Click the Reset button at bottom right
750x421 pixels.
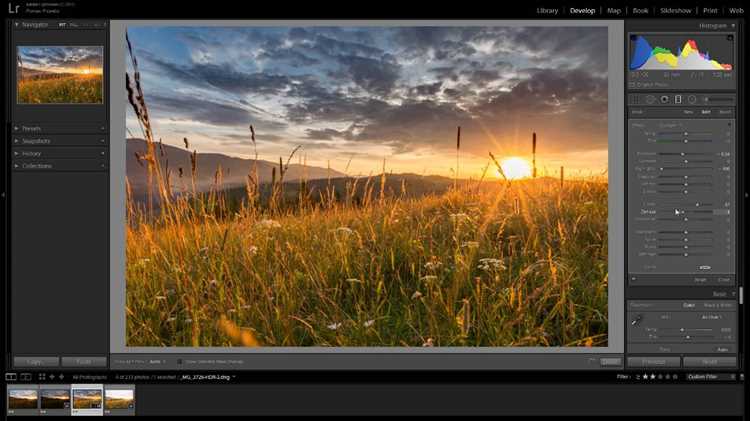pyautogui.click(x=709, y=362)
